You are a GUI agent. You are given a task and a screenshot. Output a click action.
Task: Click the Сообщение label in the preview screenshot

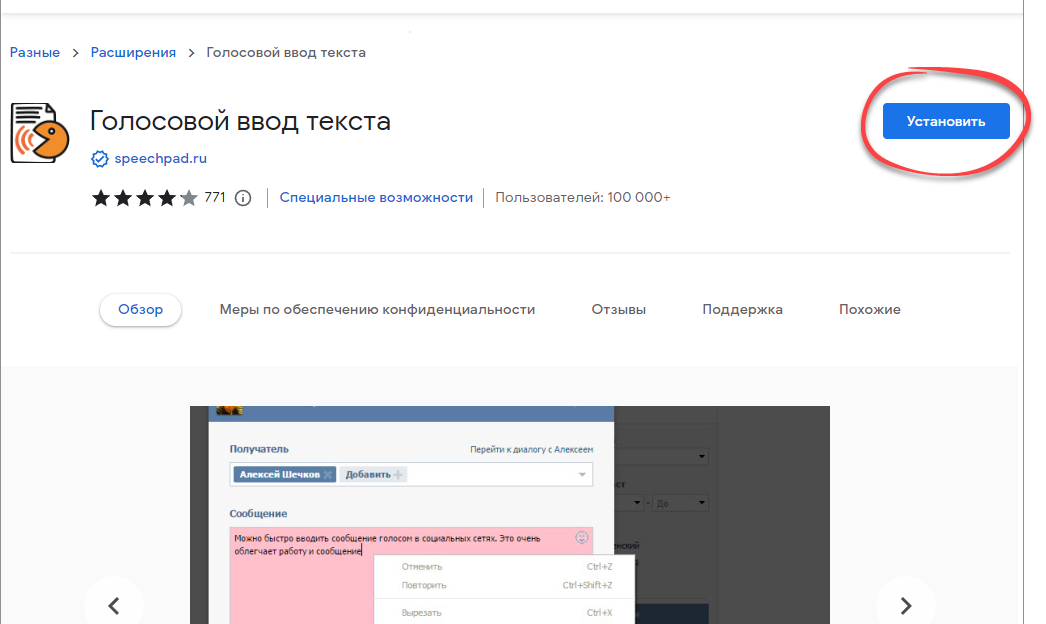click(x=258, y=514)
